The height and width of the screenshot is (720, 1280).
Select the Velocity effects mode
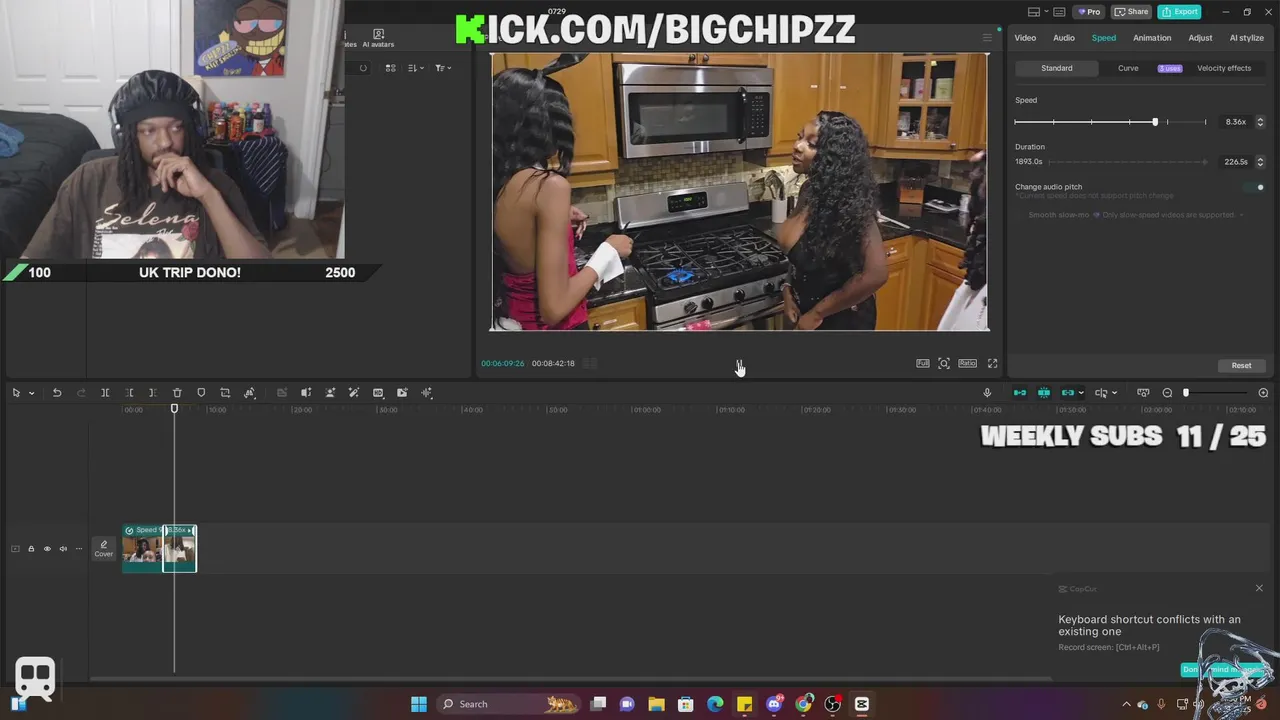pos(1224,68)
